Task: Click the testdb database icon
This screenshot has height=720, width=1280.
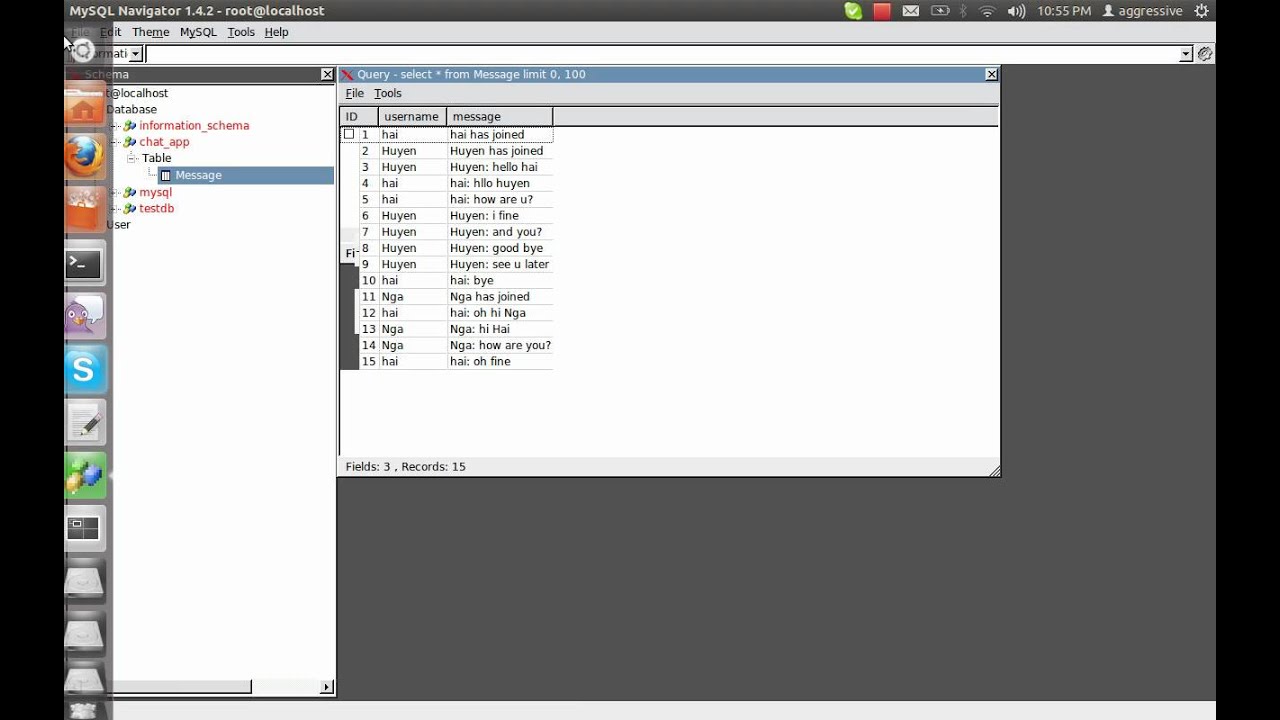Action: coord(130,208)
